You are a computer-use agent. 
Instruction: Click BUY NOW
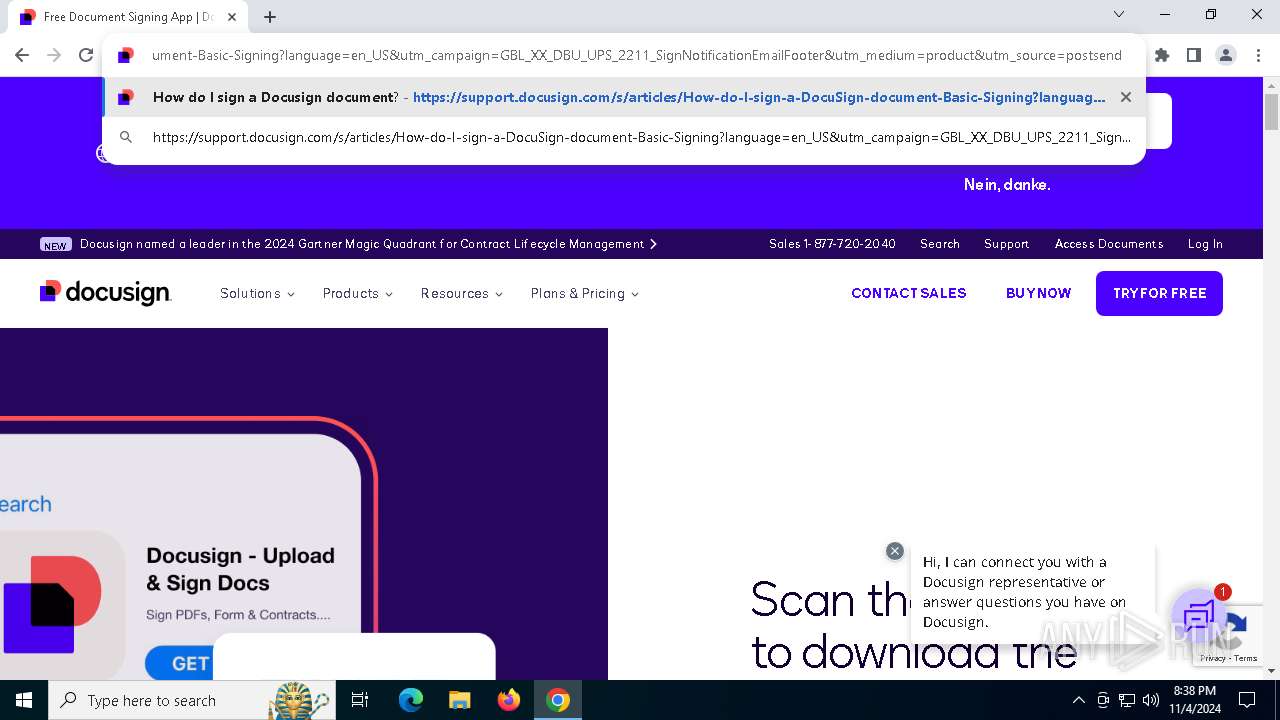point(1038,293)
